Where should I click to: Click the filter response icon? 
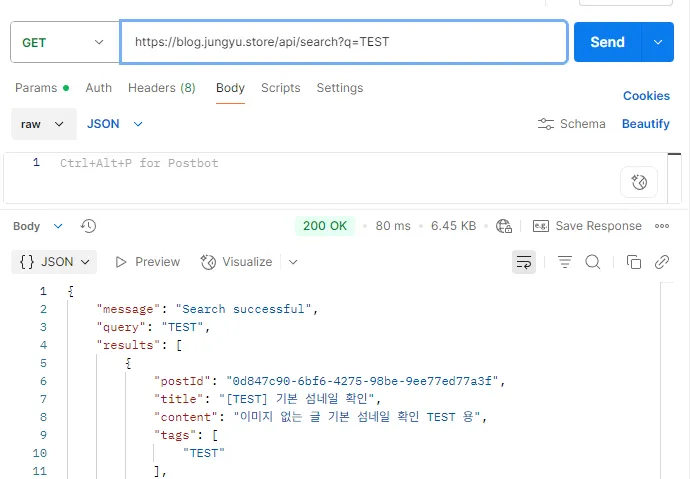565,262
